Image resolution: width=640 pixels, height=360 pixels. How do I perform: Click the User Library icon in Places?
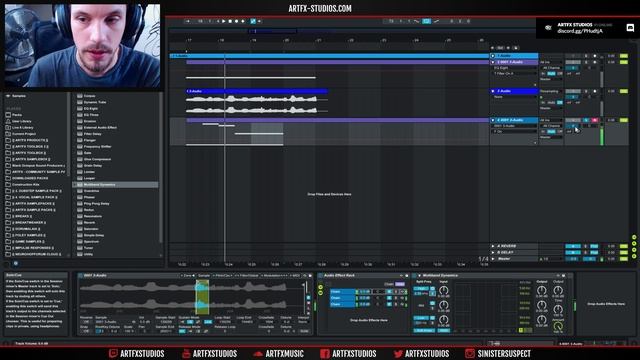coord(8,121)
